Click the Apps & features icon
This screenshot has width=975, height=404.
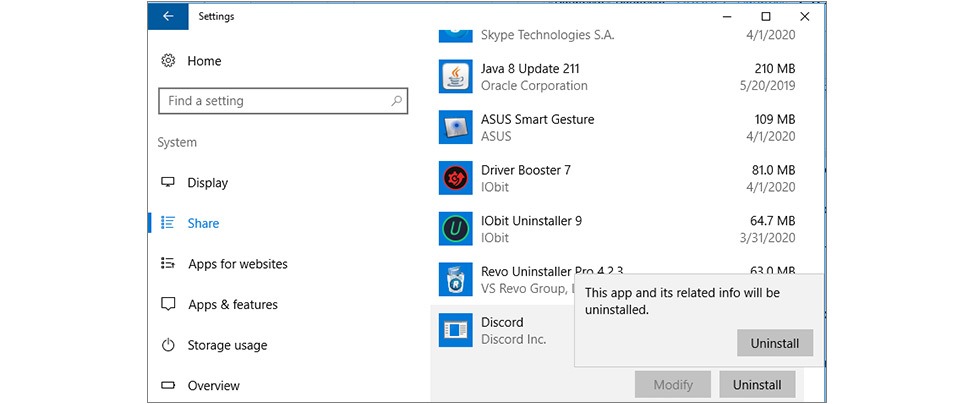coord(168,305)
